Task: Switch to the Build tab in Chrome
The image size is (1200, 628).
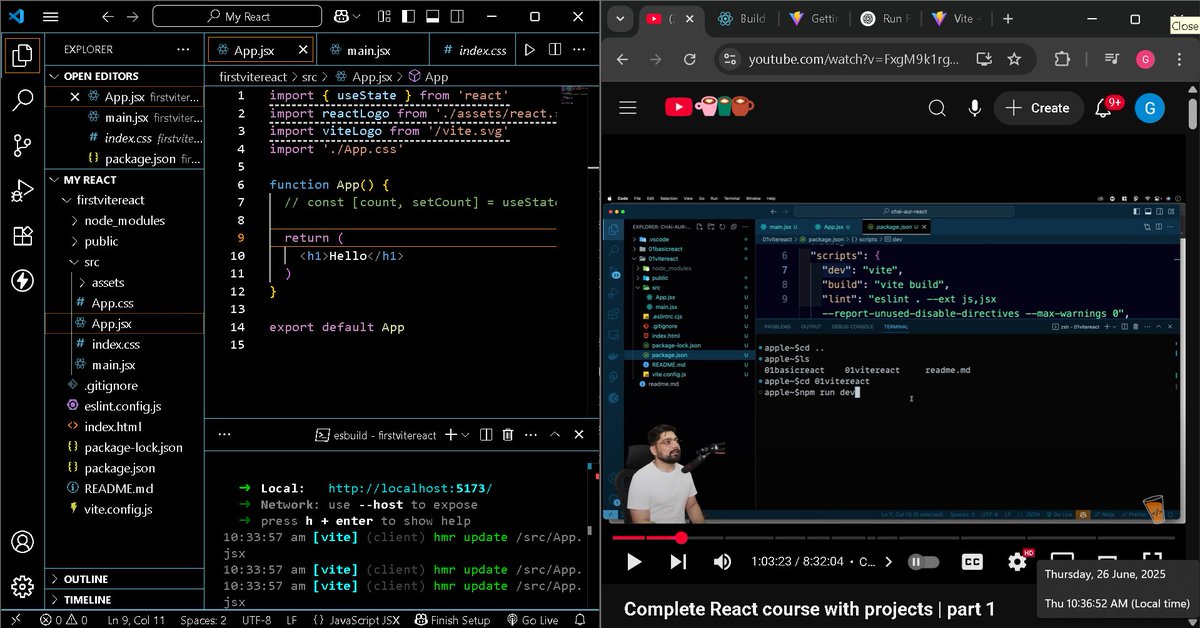Action: tap(743, 19)
